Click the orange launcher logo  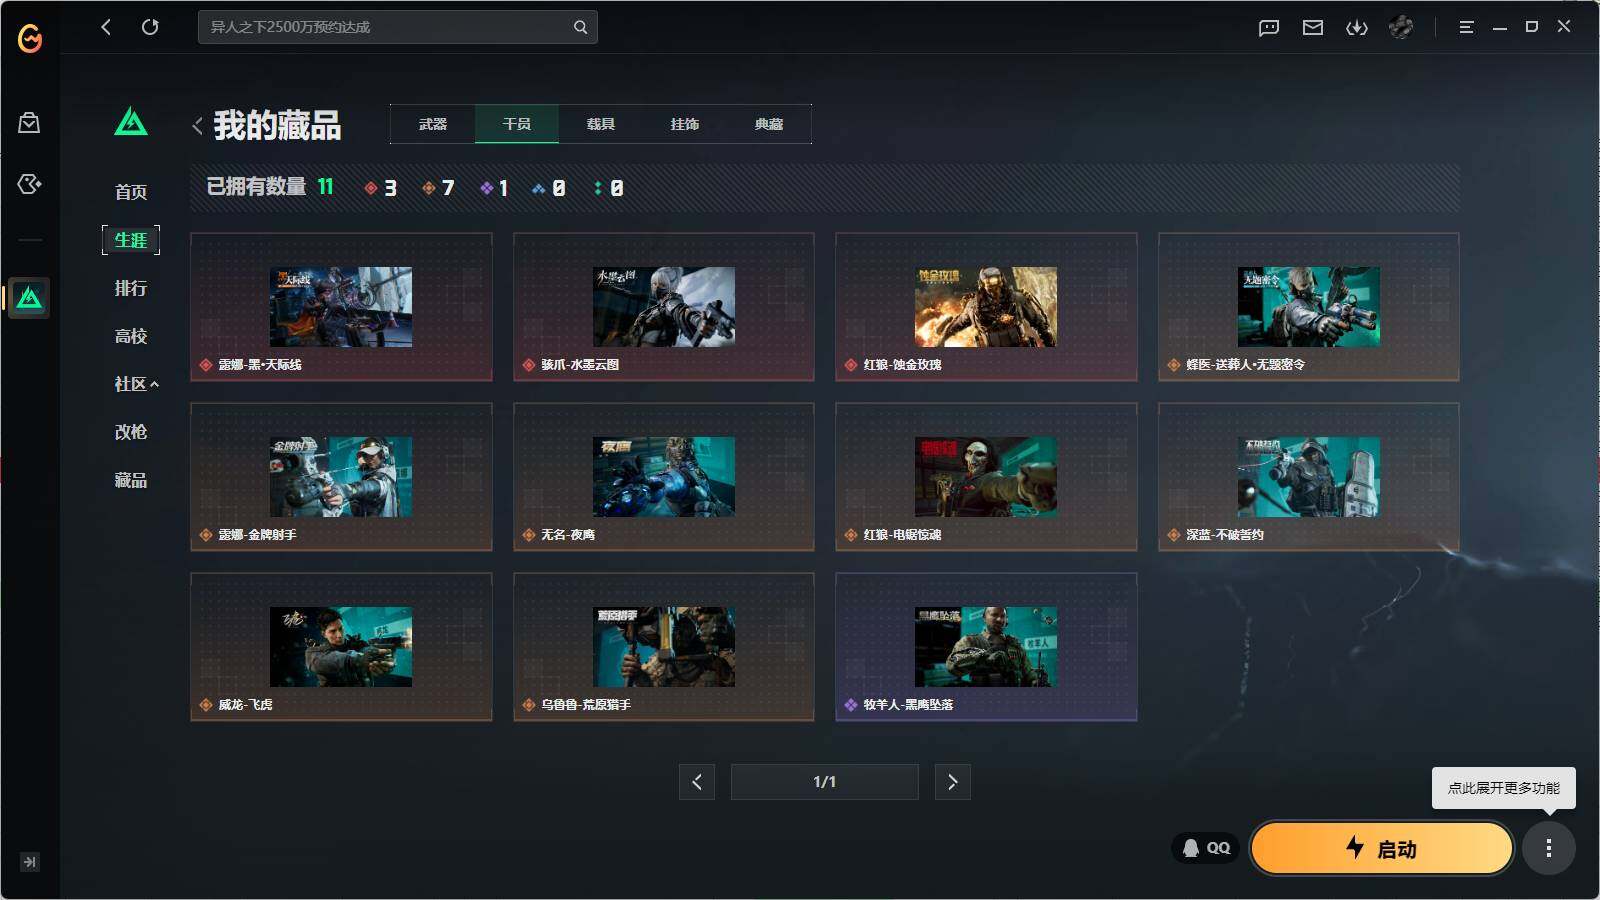click(x=30, y=39)
